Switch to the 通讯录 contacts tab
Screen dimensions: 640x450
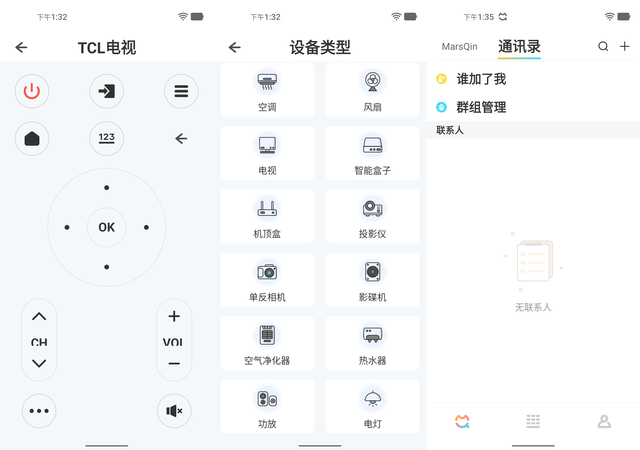tap(519, 47)
